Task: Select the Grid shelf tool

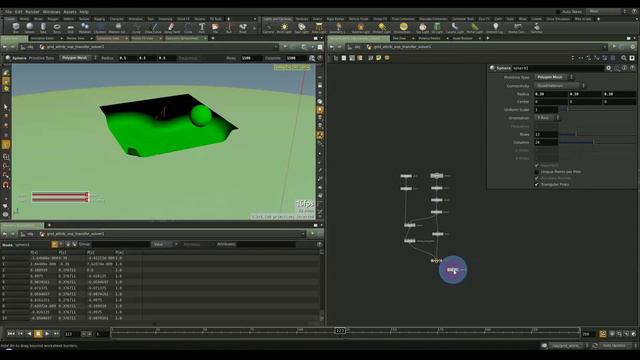Action: pyautogui.click(x=71, y=28)
